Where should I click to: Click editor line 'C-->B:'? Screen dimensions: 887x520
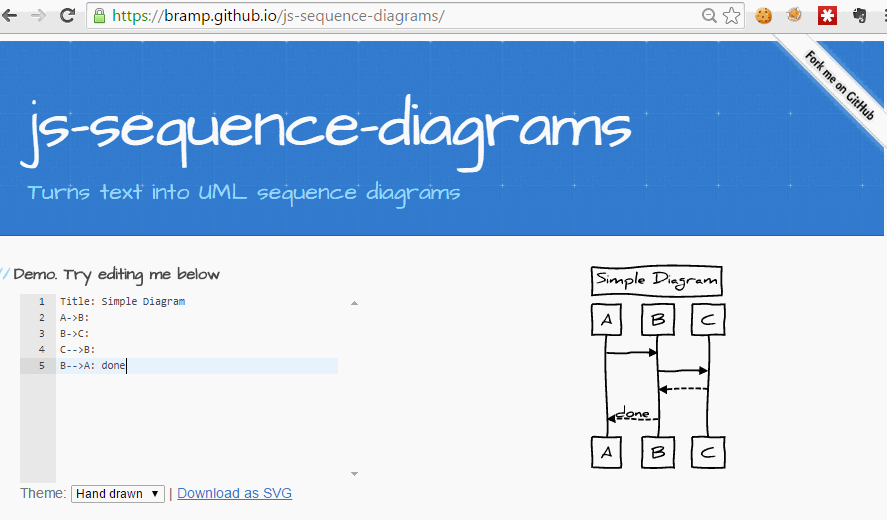click(77, 349)
